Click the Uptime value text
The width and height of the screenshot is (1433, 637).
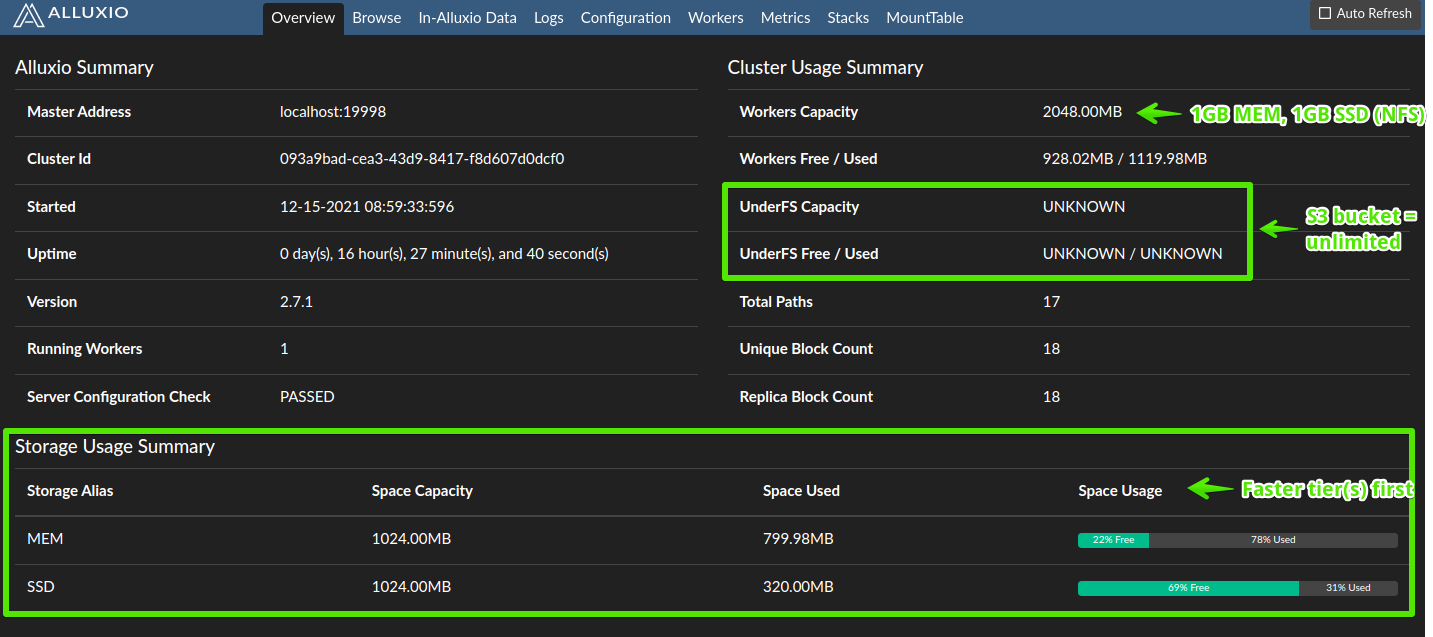[x=444, y=254]
